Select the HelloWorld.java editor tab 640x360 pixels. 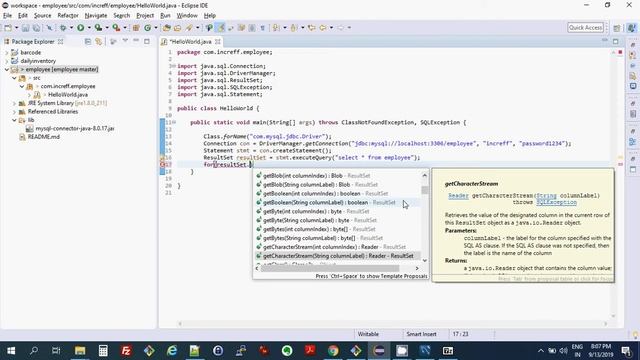tap(191, 42)
